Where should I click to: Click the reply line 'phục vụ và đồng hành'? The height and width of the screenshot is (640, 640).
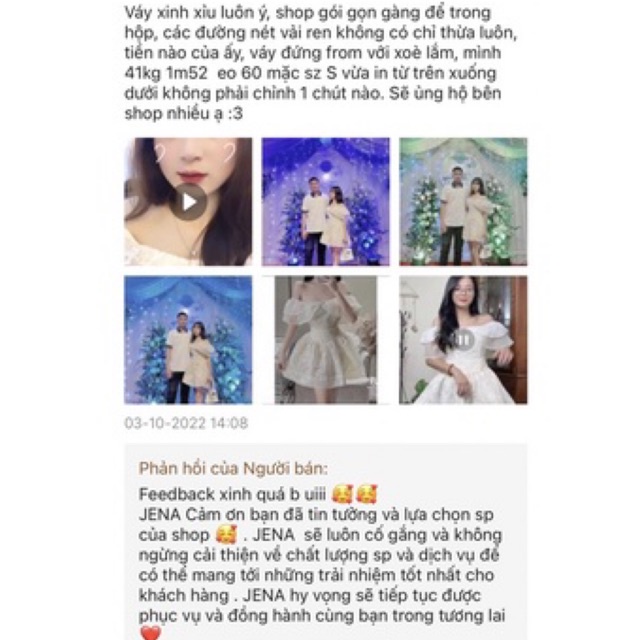(x=322, y=616)
